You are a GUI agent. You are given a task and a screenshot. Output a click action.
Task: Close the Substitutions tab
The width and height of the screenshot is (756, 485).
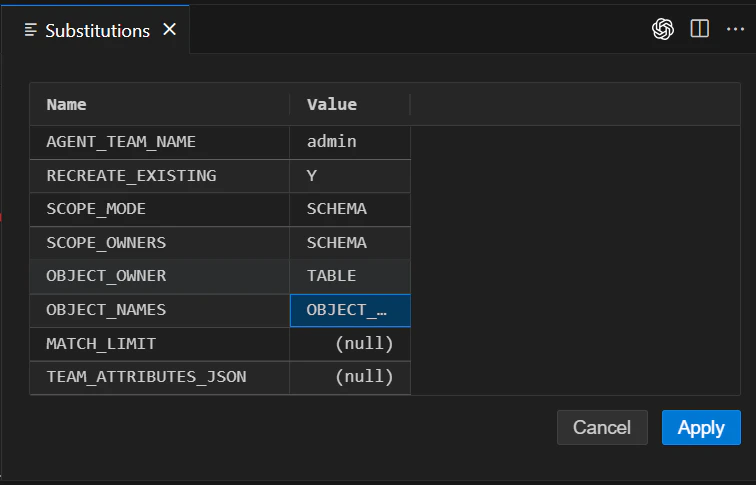[170, 30]
